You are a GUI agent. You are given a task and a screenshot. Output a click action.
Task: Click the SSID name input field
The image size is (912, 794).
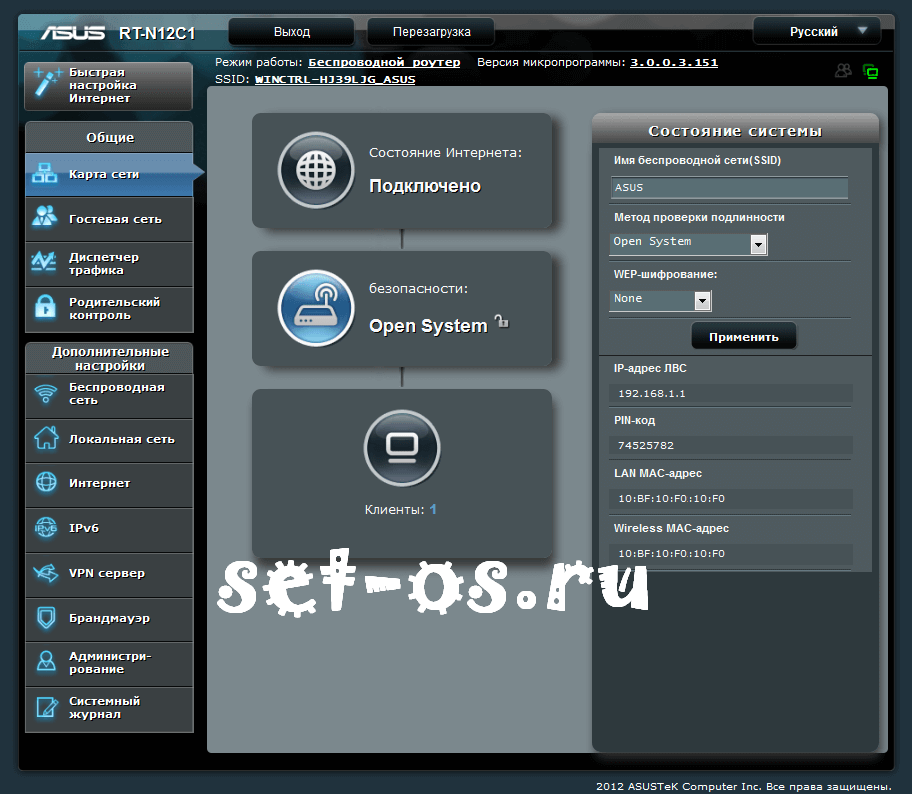tap(729, 188)
